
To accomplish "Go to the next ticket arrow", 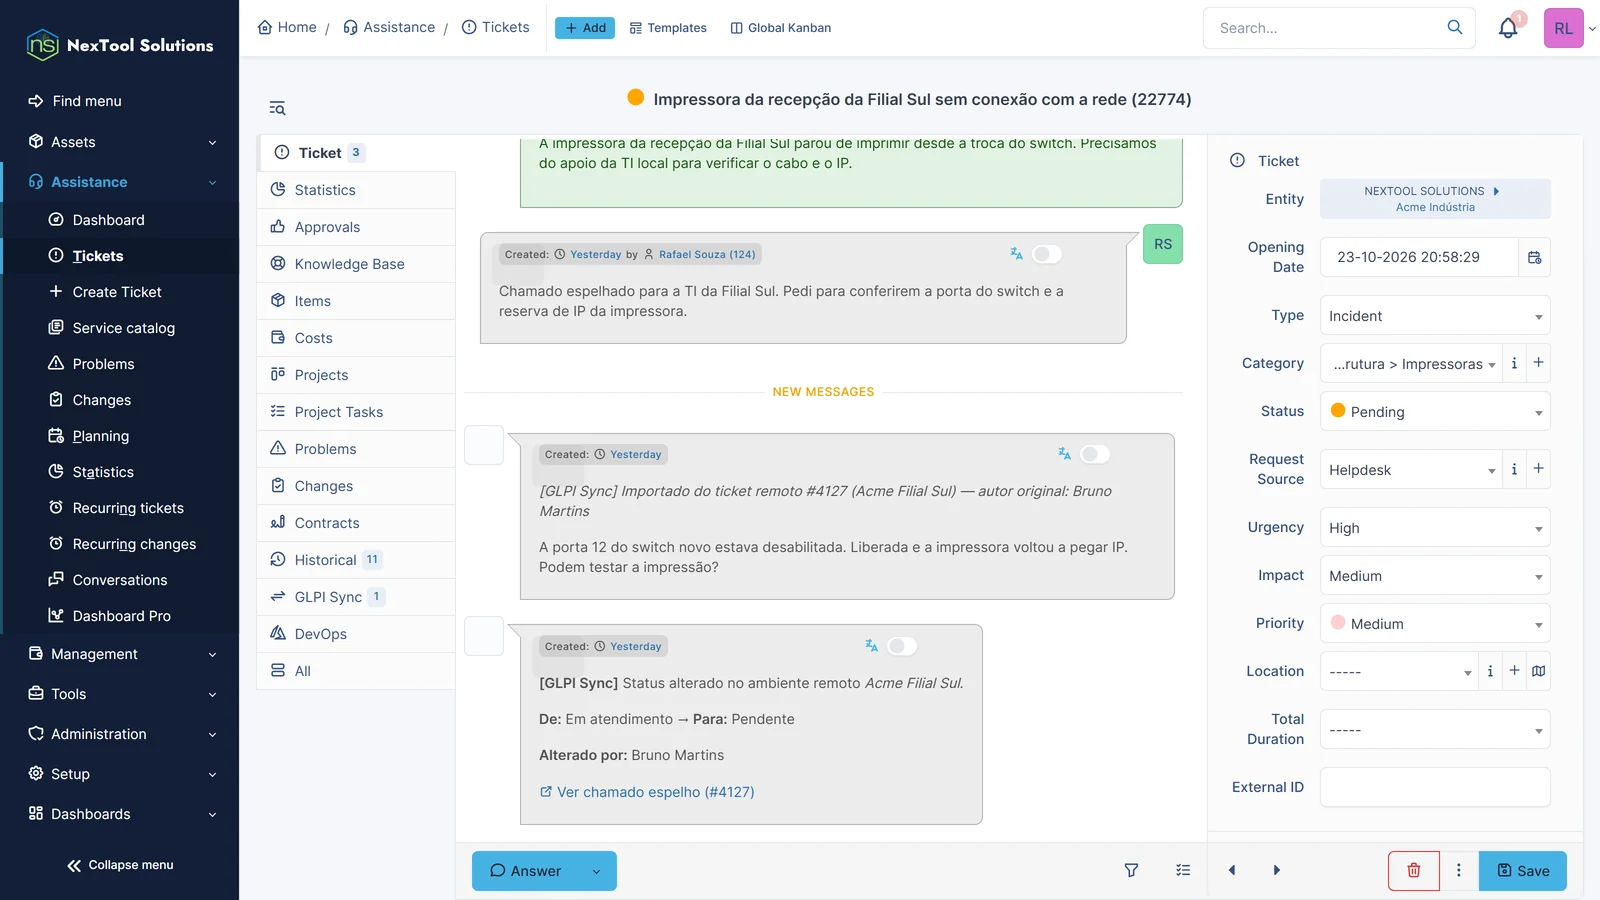I will pyautogui.click(x=1276, y=870).
